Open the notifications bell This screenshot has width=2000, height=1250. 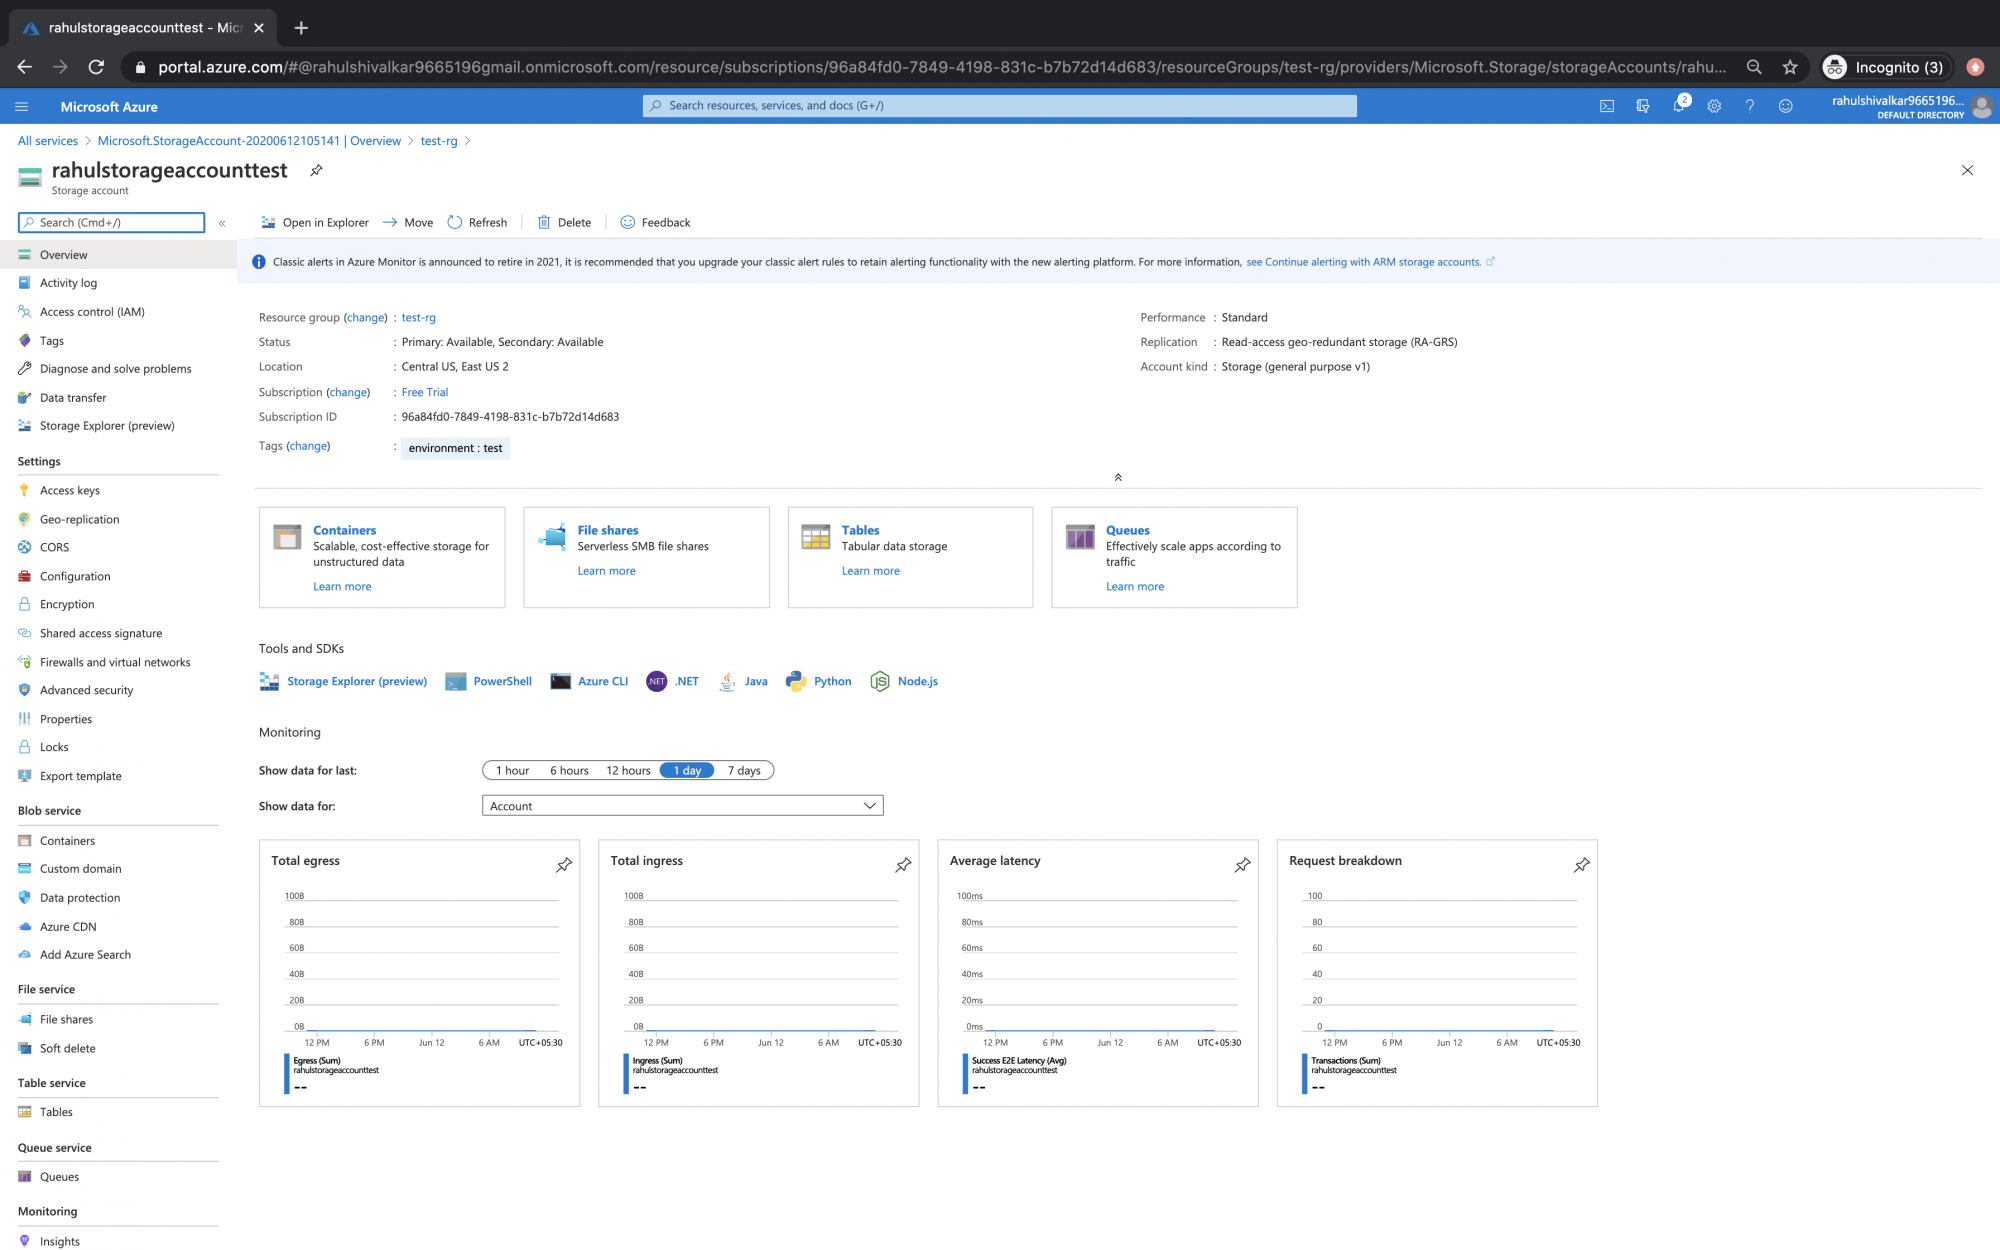[1679, 105]
